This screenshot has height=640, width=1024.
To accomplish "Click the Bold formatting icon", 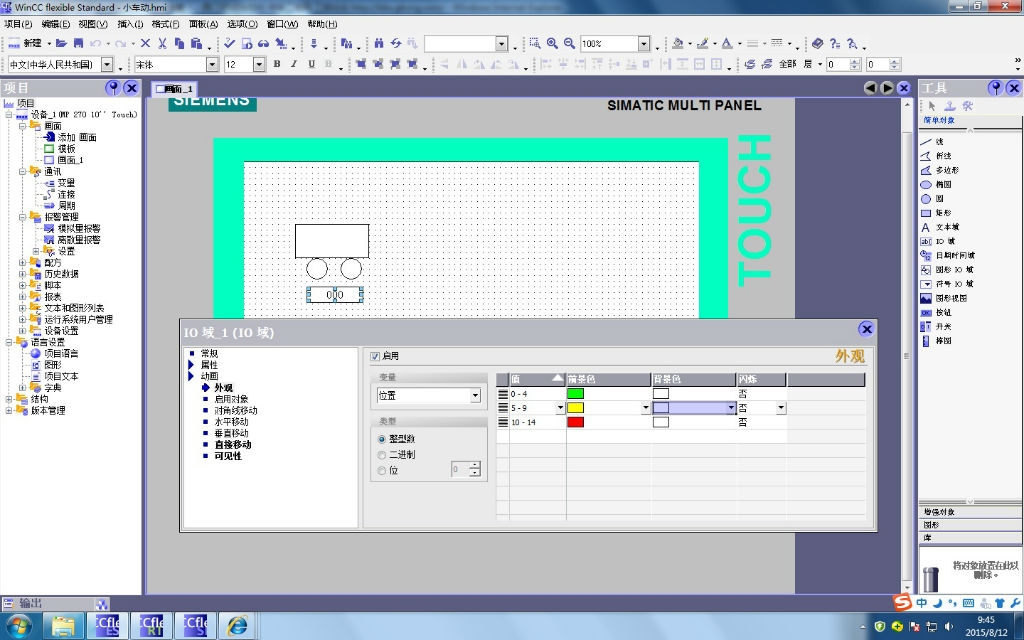I will [x=277, y=64].
